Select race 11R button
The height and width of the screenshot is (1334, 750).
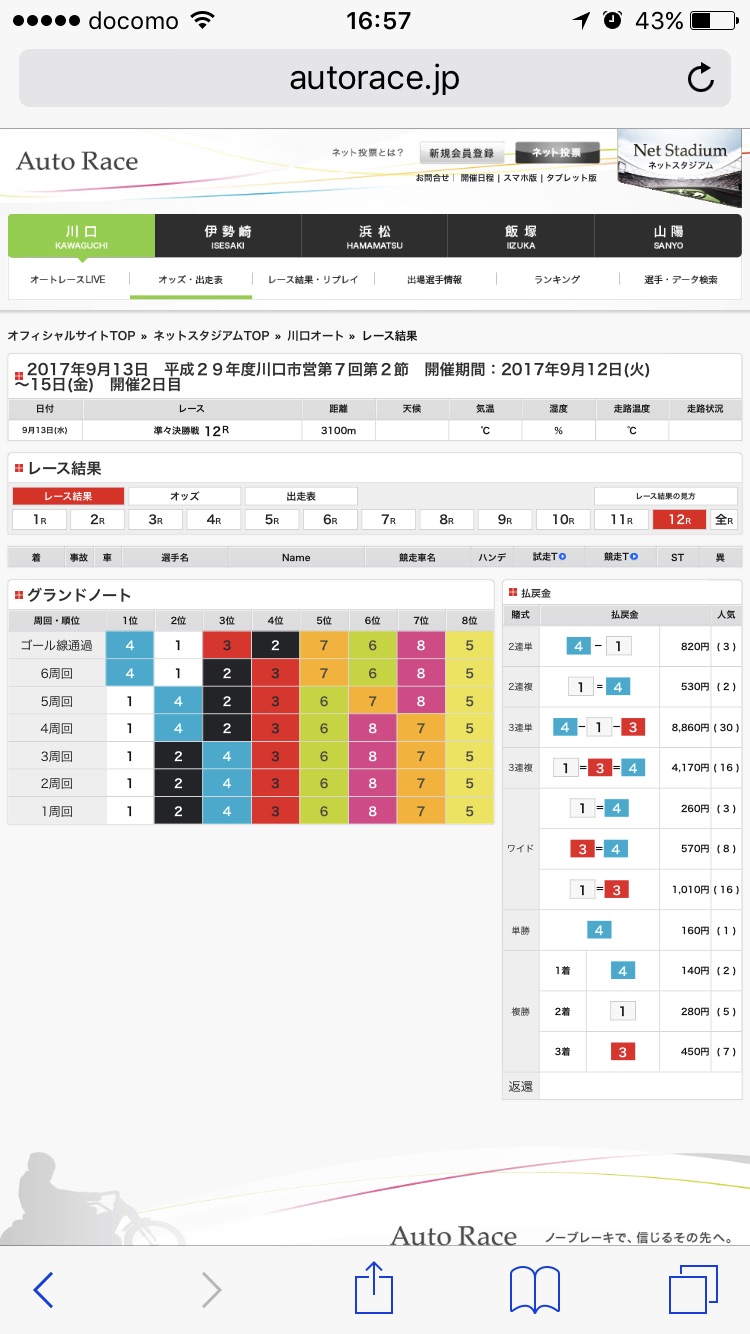(621, 520)
